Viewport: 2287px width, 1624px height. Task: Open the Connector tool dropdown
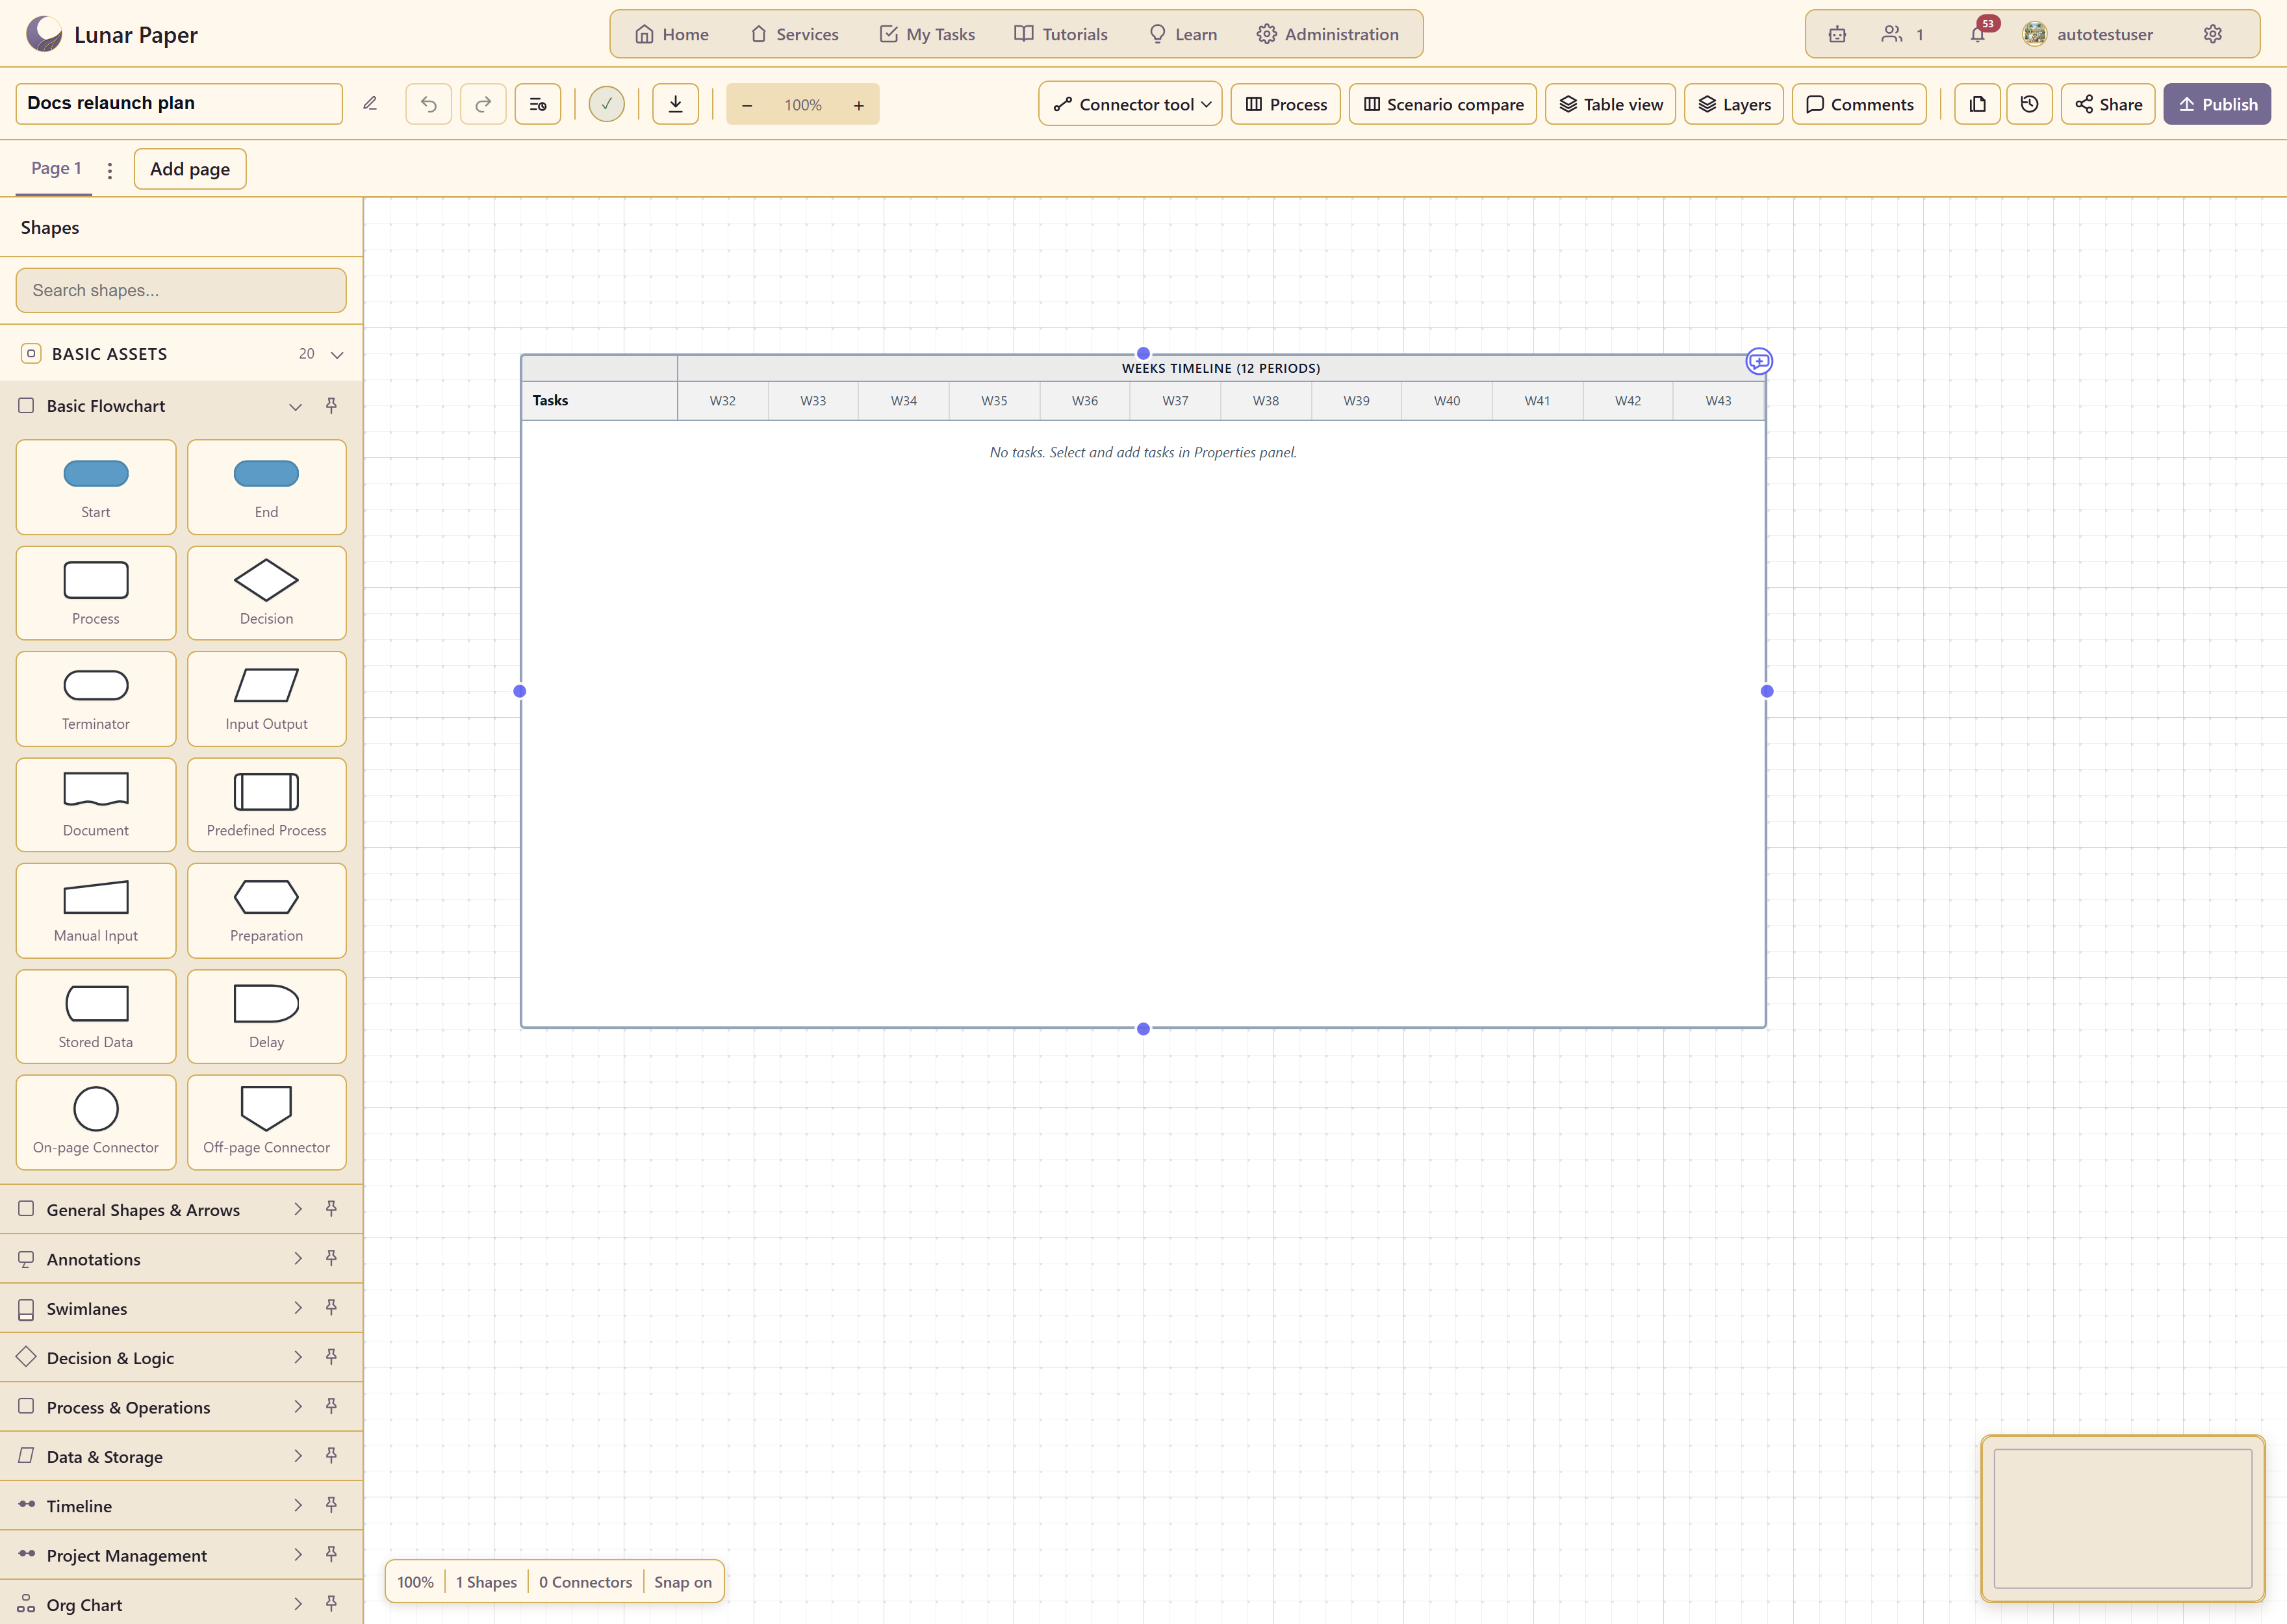click(x=1130, y=104)
